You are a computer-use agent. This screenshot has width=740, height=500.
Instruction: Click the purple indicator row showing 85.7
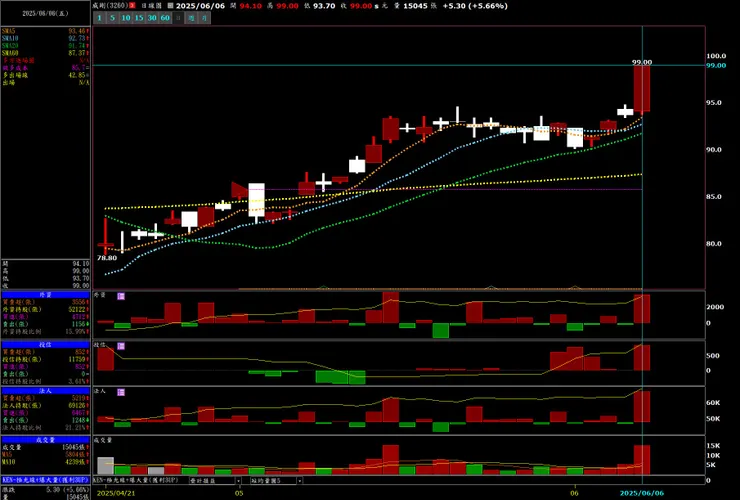coord(45,68)
